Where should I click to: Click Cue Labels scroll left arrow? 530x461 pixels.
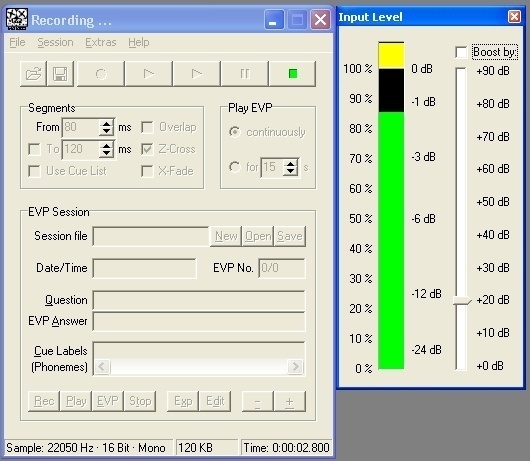102,366
